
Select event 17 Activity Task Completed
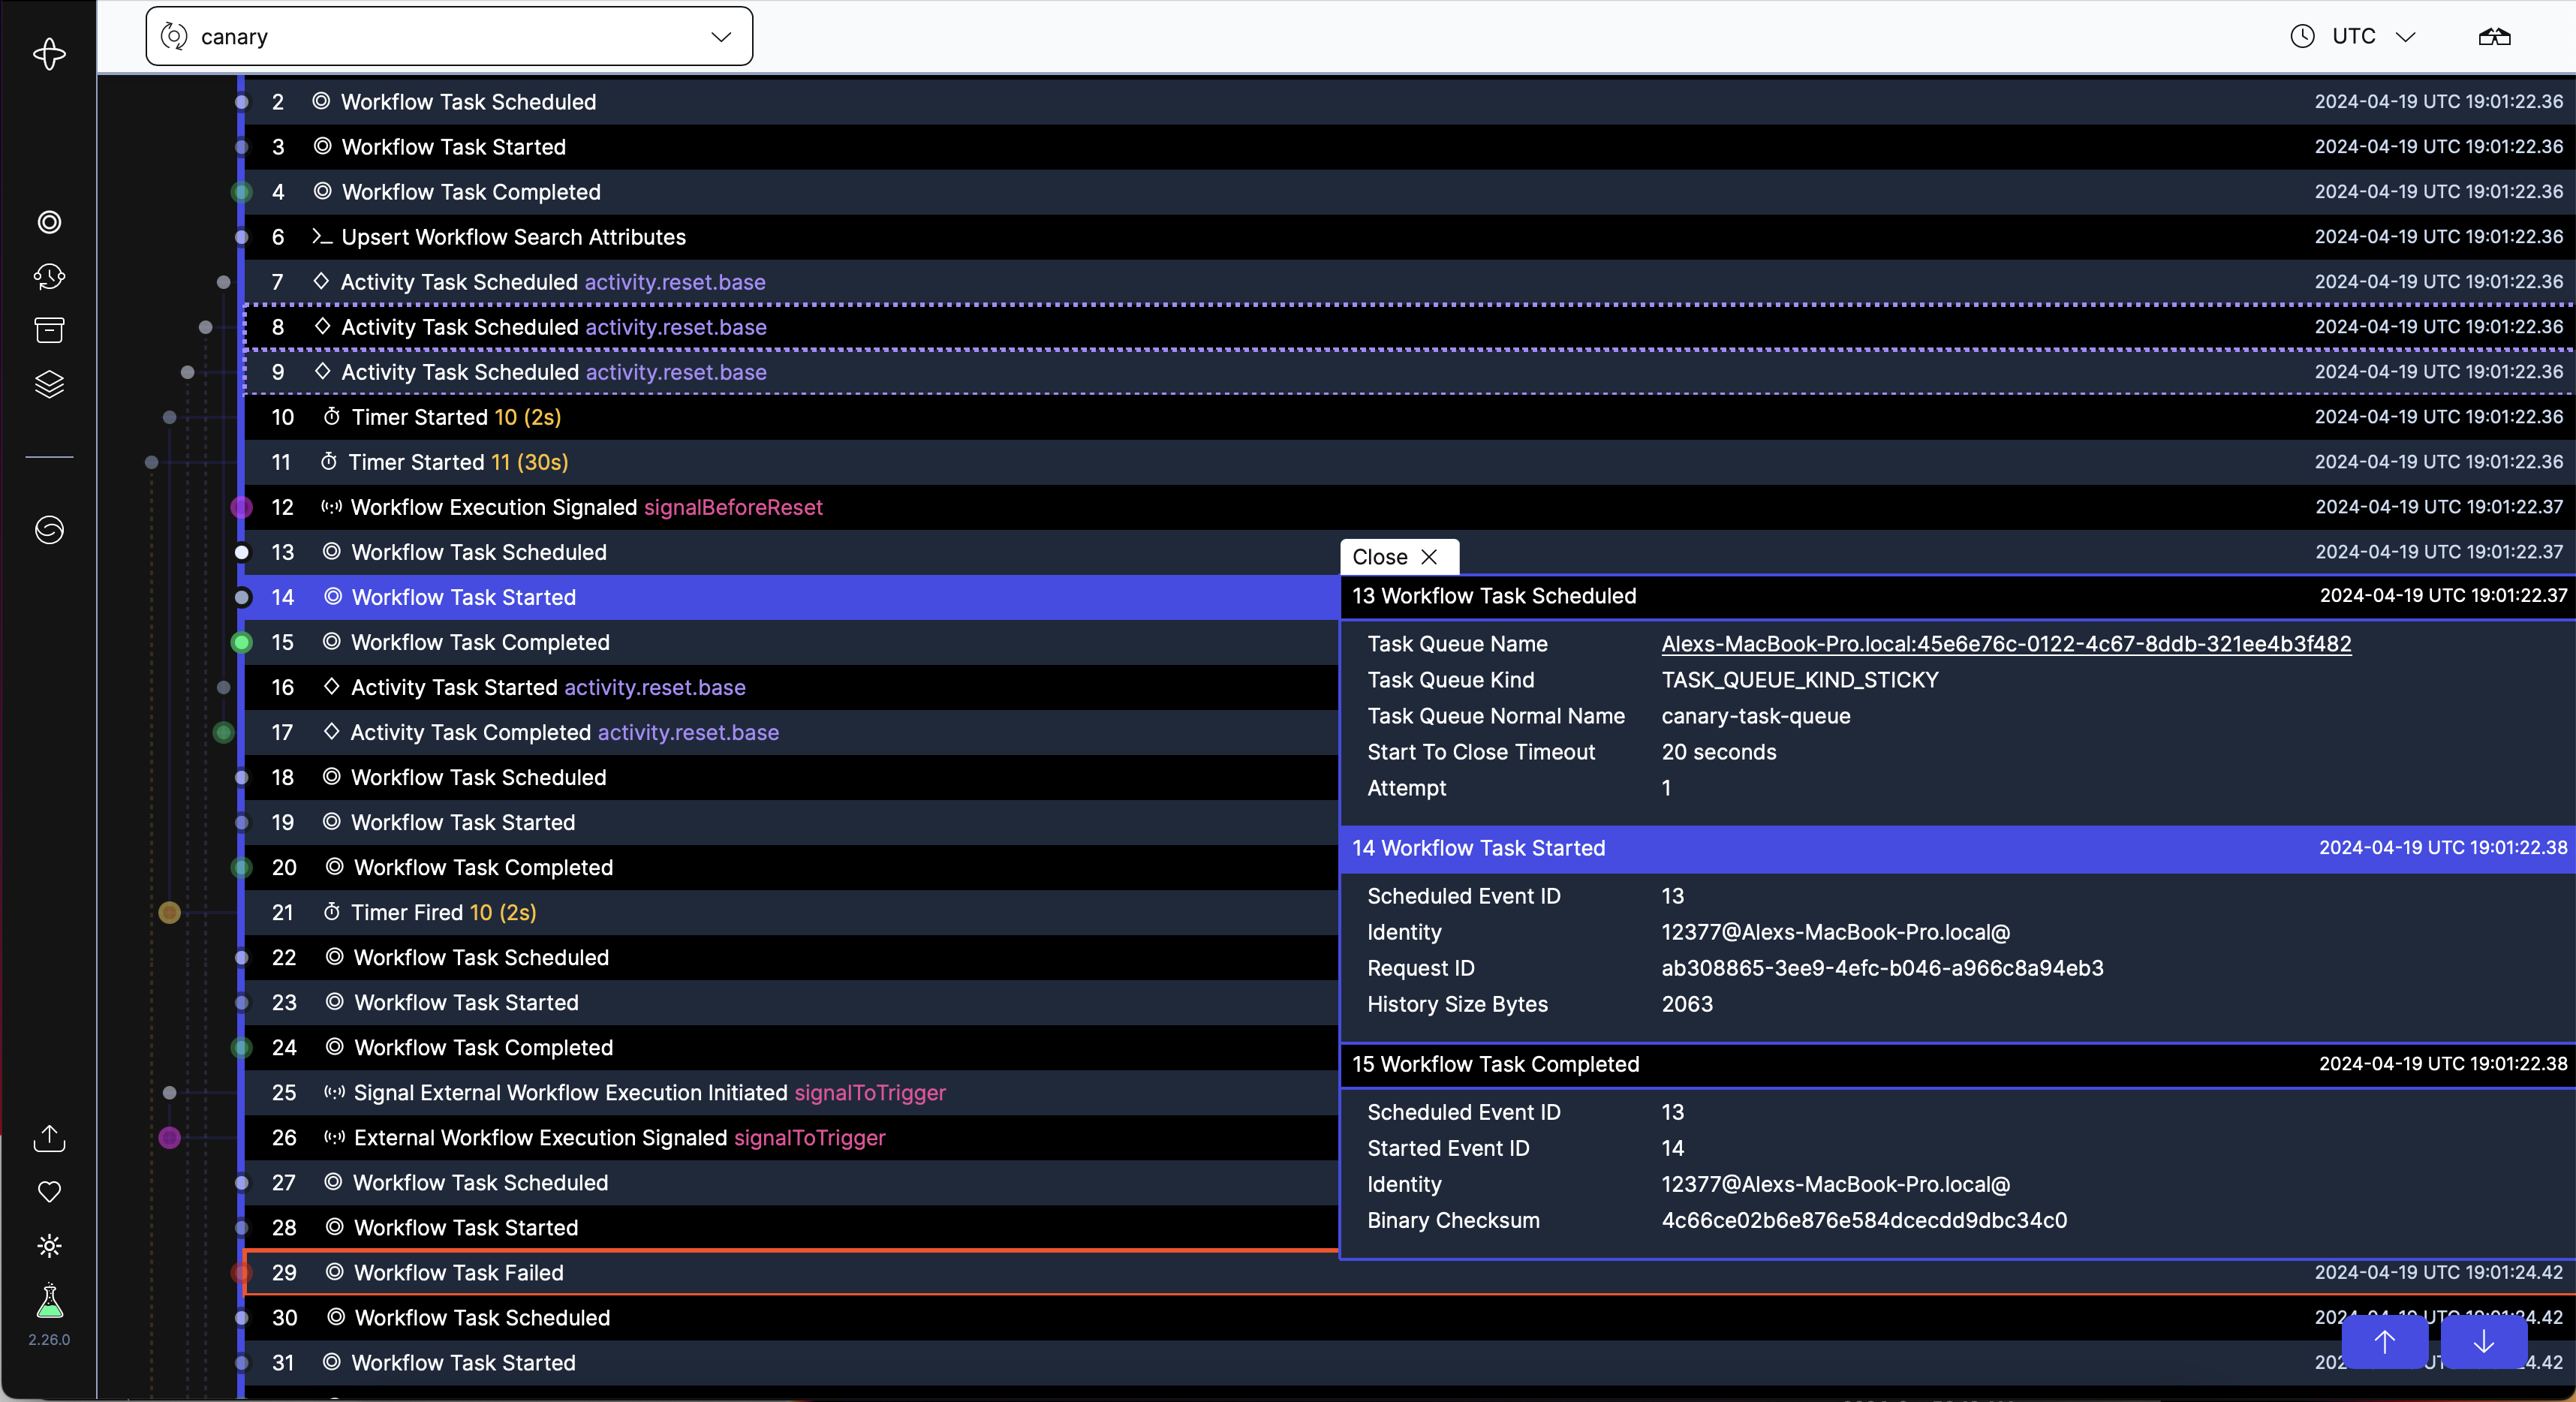[790, 732]
